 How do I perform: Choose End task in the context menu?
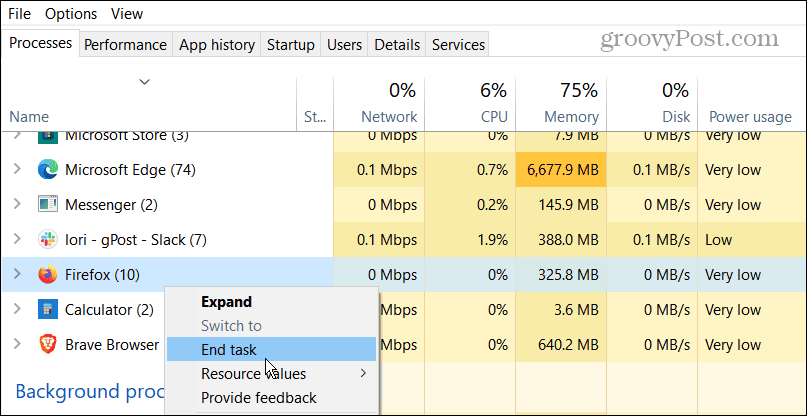[272, 350]
